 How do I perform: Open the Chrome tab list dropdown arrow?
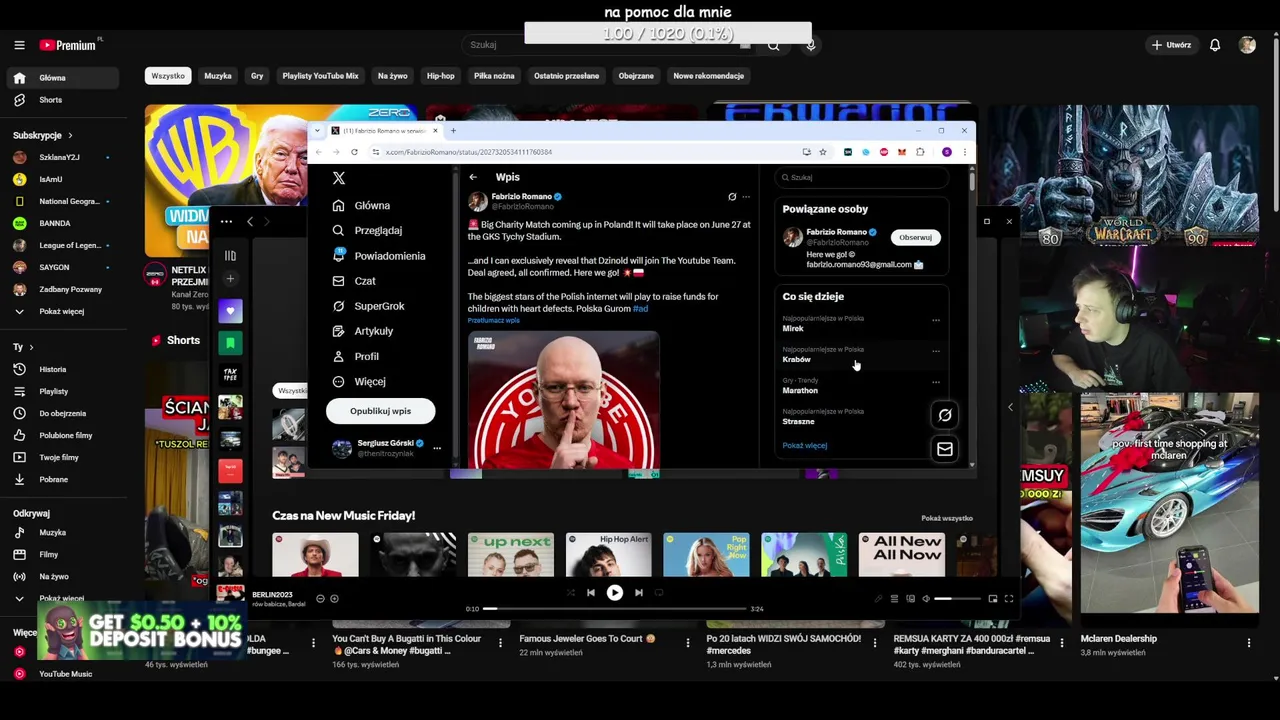pyautogui.click(x=318, y=131)
